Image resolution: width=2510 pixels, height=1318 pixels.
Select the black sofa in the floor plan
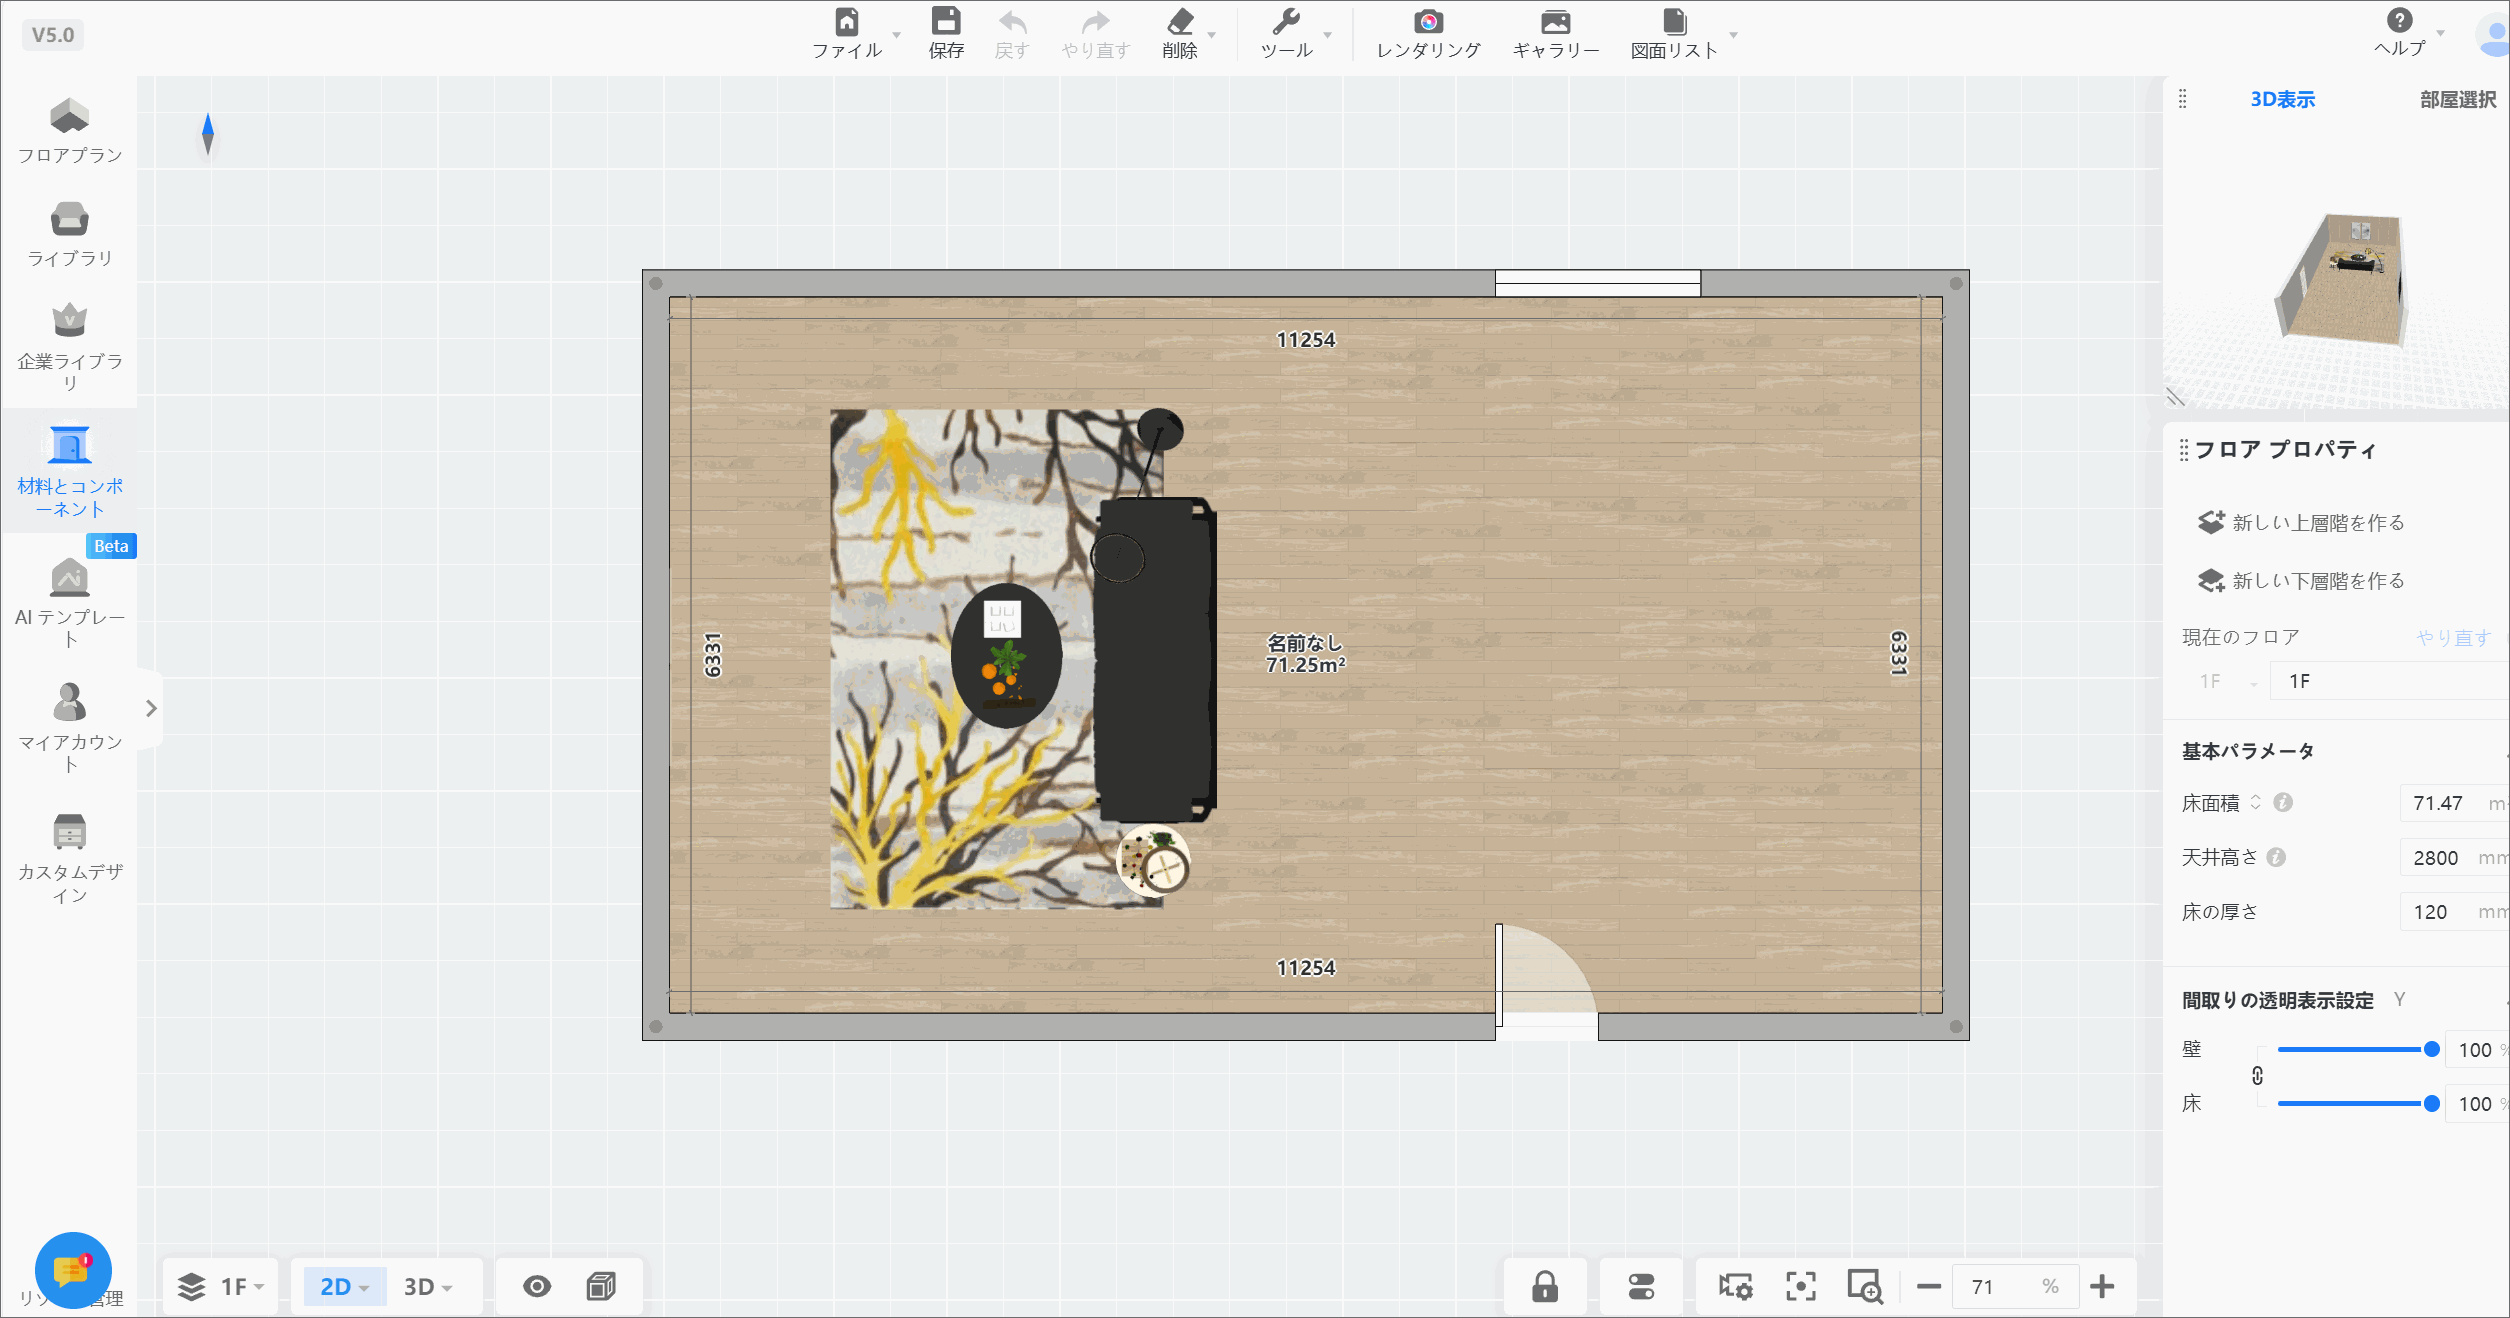[1155, 660]
